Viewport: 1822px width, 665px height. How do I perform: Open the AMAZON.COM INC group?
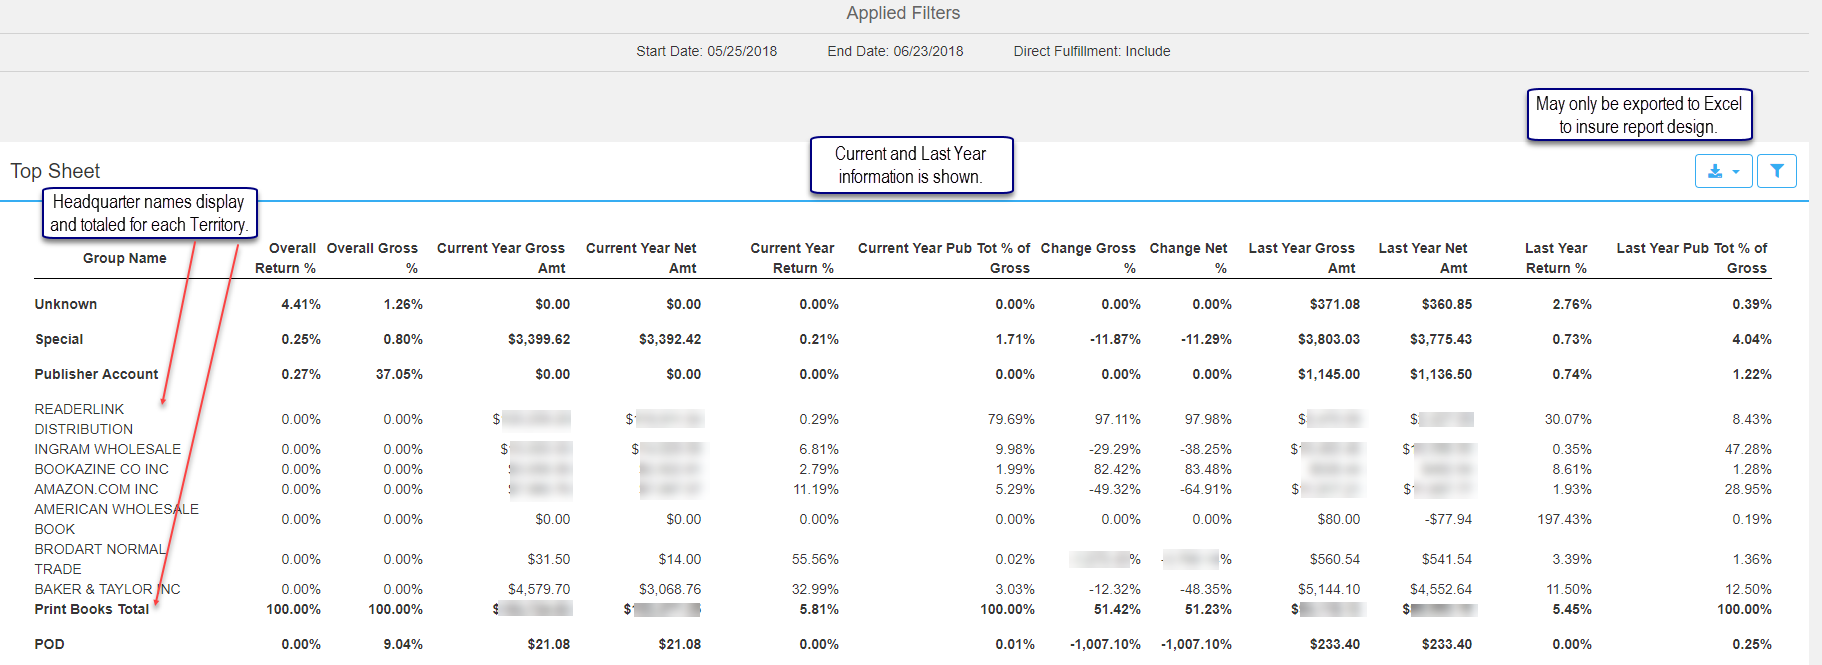coord(96,489)
